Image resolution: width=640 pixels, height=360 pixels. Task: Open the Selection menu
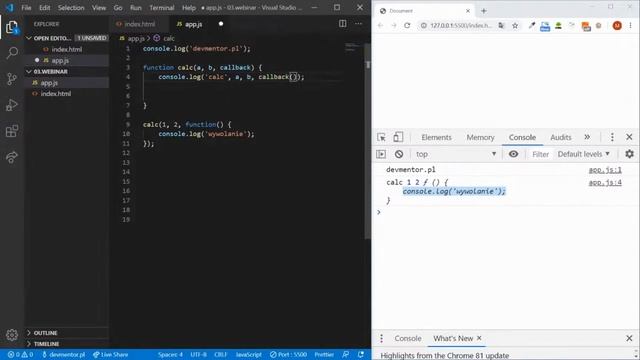(x=71, y=8)
